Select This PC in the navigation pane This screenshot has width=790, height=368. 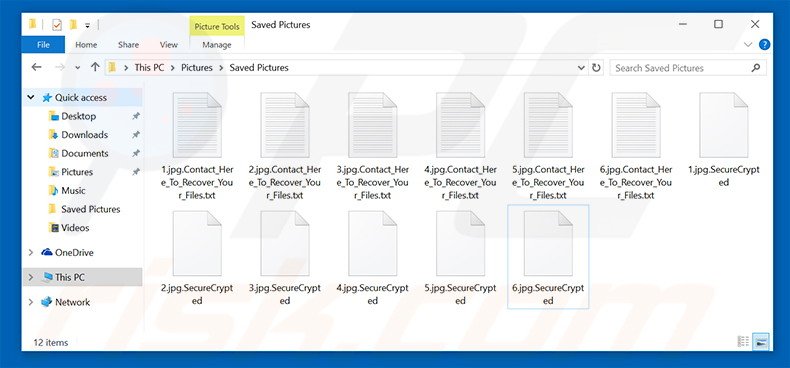(x=70, y=277)
